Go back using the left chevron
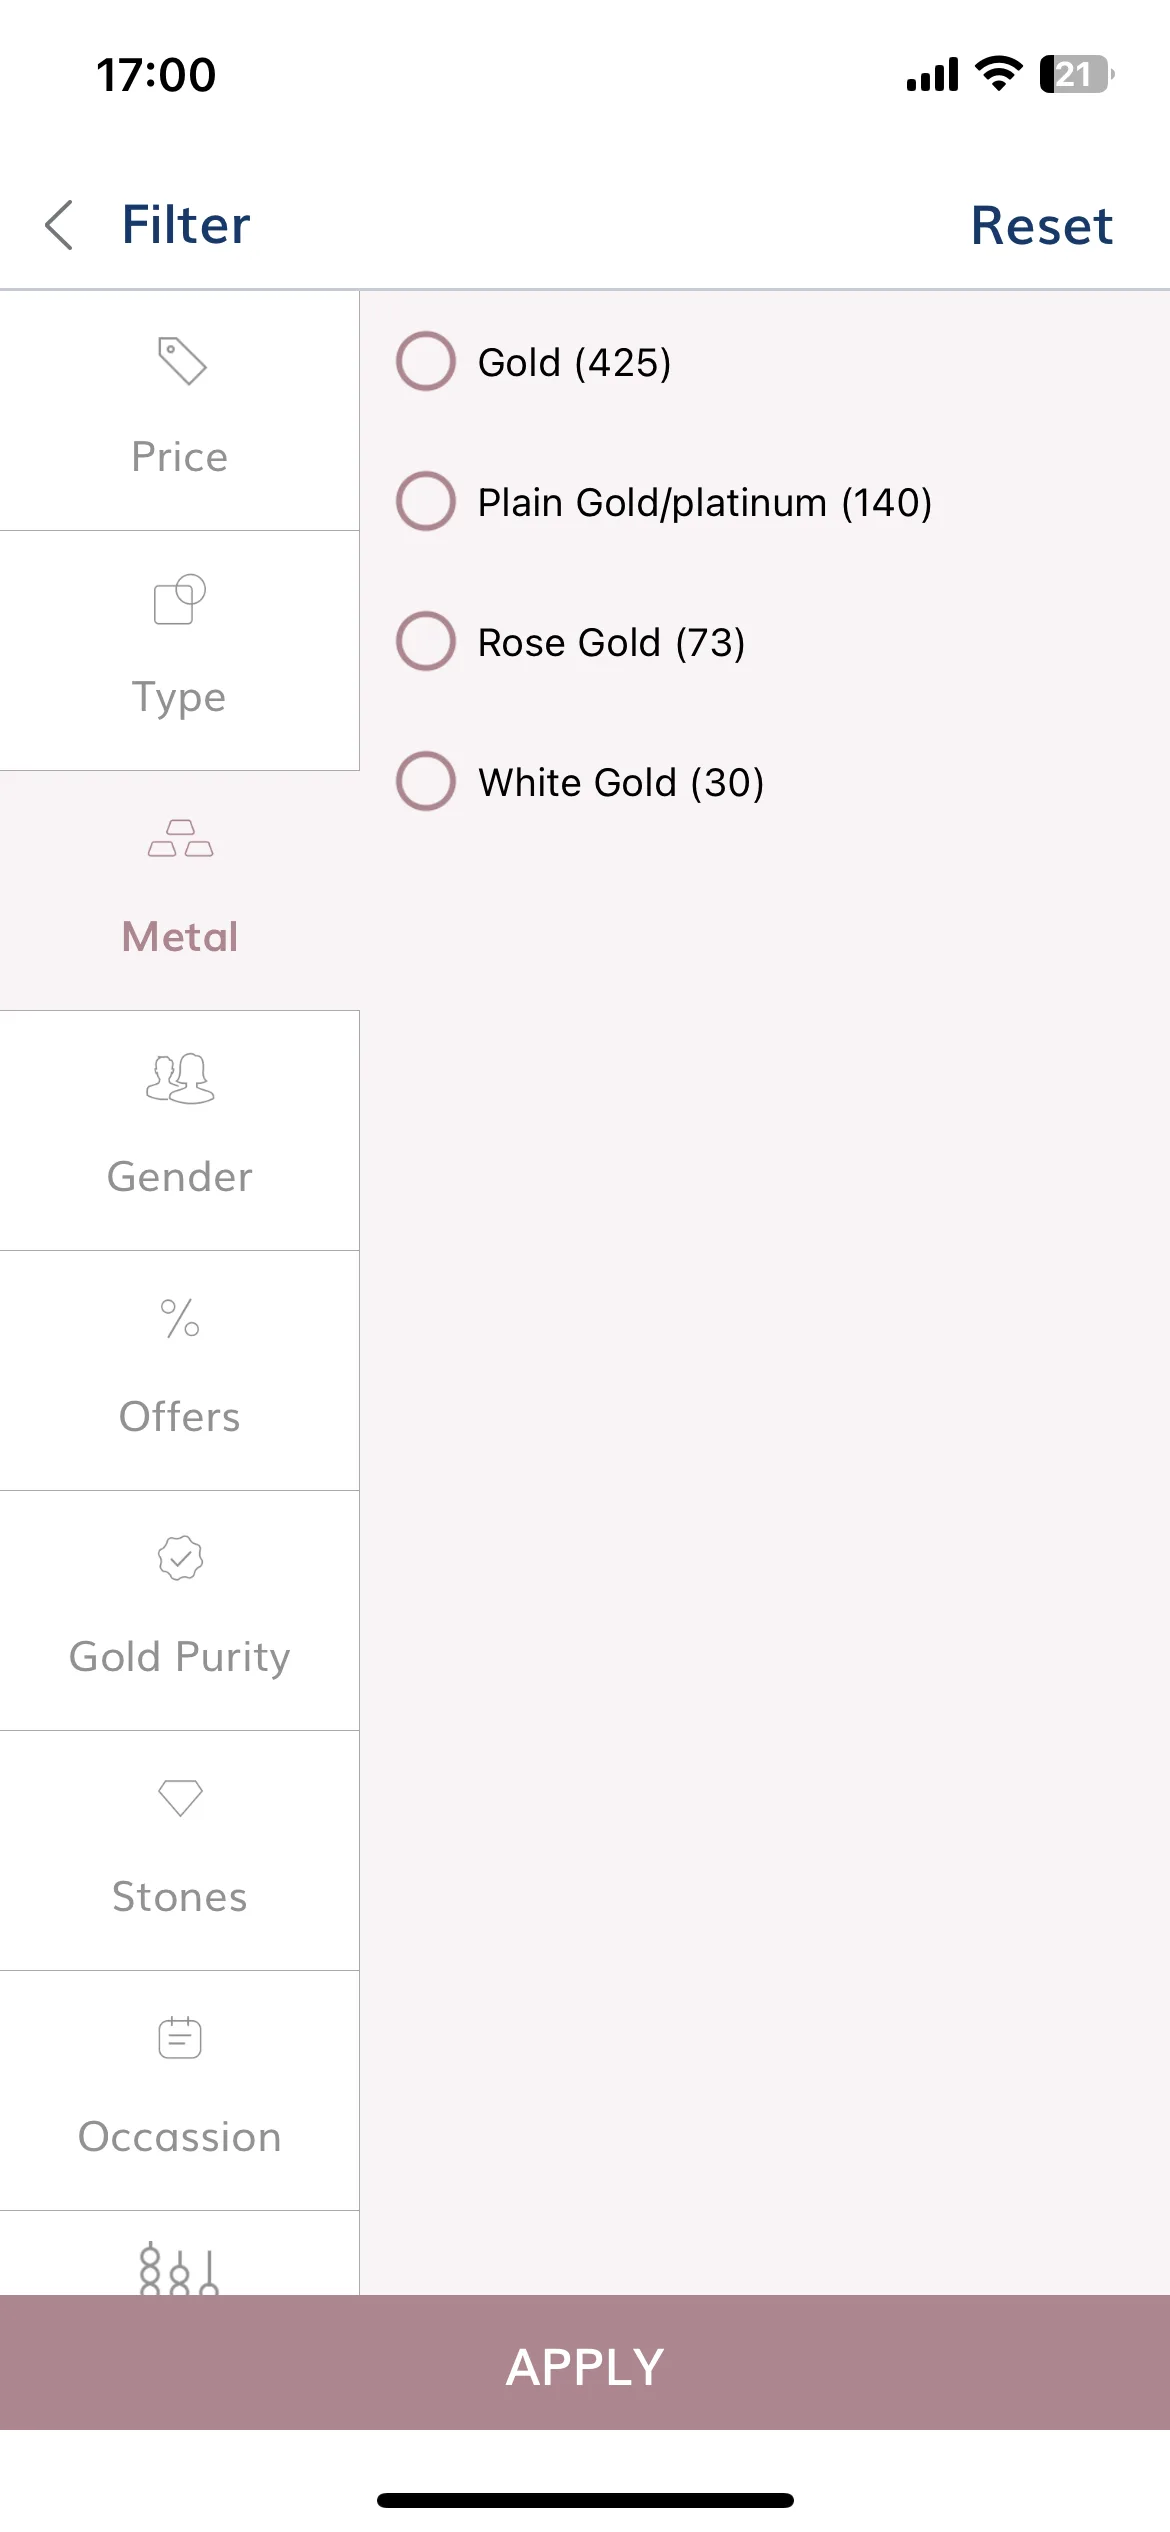Screen dimensions: 1170x2532 click(60, 225)
